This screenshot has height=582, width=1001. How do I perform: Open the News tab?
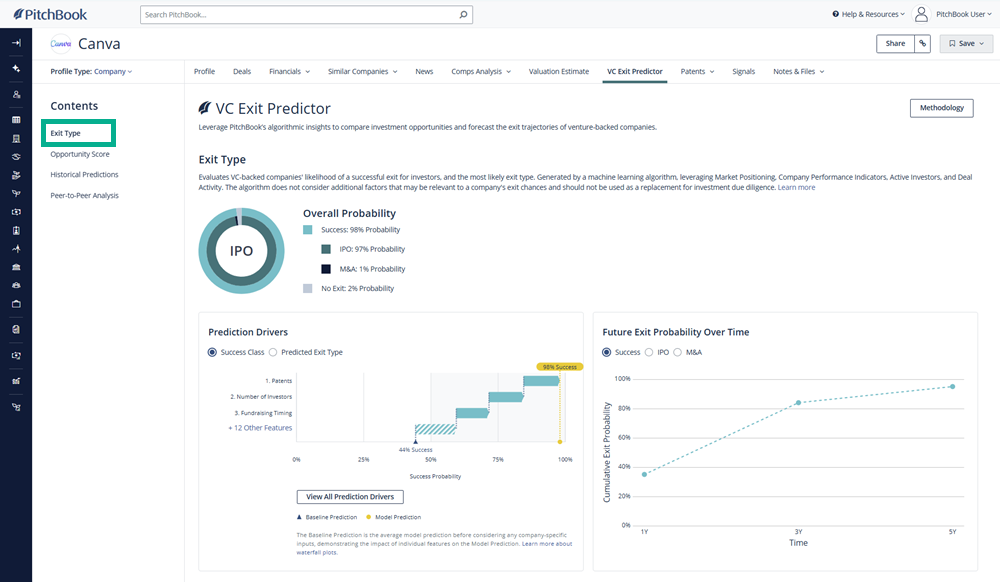point(424,71)
